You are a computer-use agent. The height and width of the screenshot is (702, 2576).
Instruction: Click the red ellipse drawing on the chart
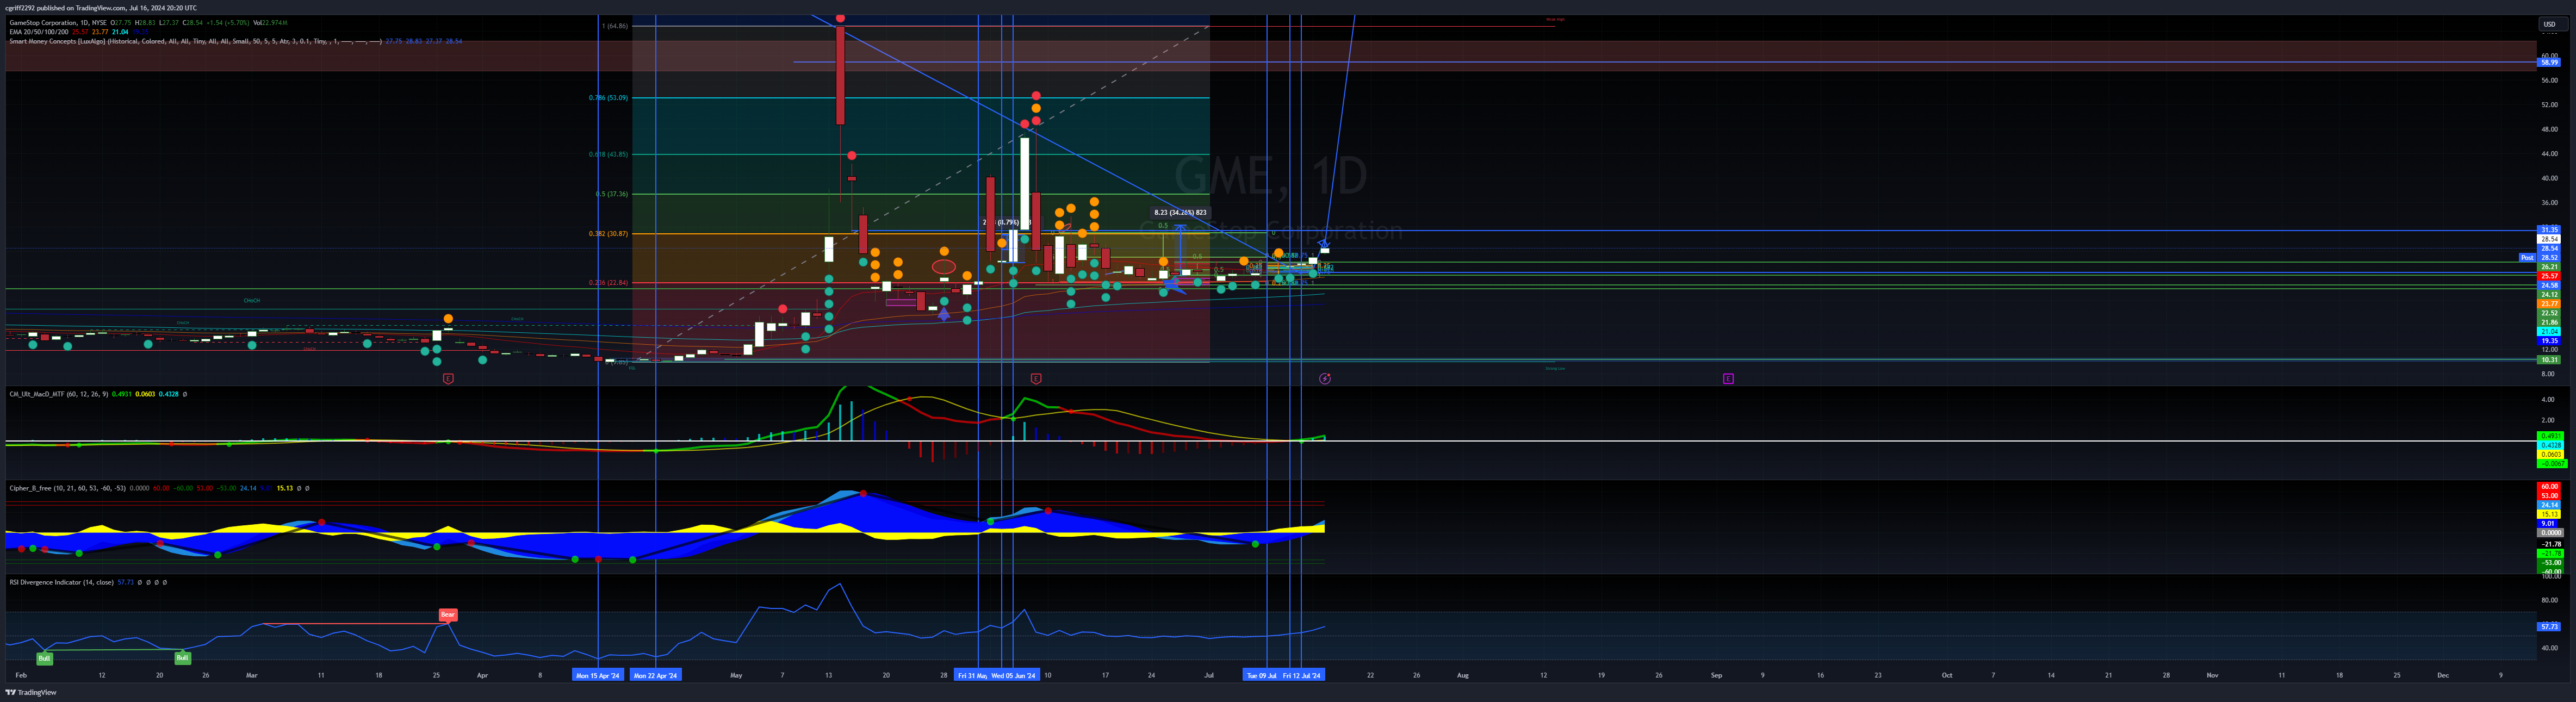[x=943, y=267]
